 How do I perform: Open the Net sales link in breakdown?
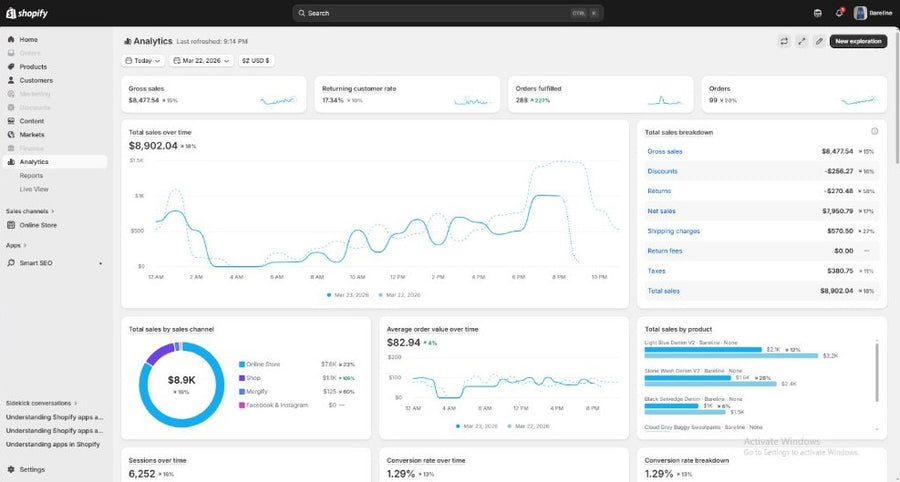pyautogui.click(x=661, y=211)
